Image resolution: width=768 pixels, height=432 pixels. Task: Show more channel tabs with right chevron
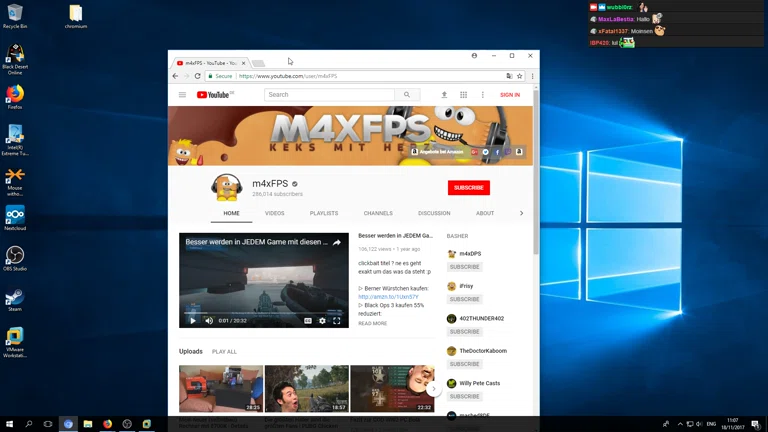coord(521,213)
